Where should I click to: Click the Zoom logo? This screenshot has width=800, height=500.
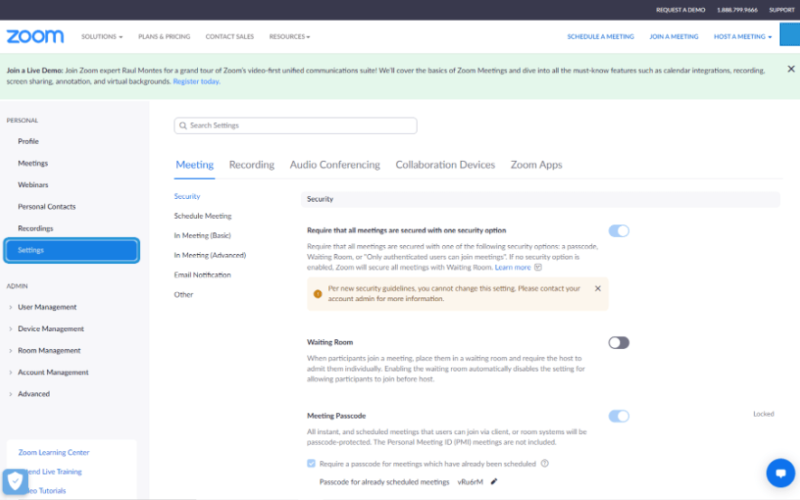(x=35, y=36)
